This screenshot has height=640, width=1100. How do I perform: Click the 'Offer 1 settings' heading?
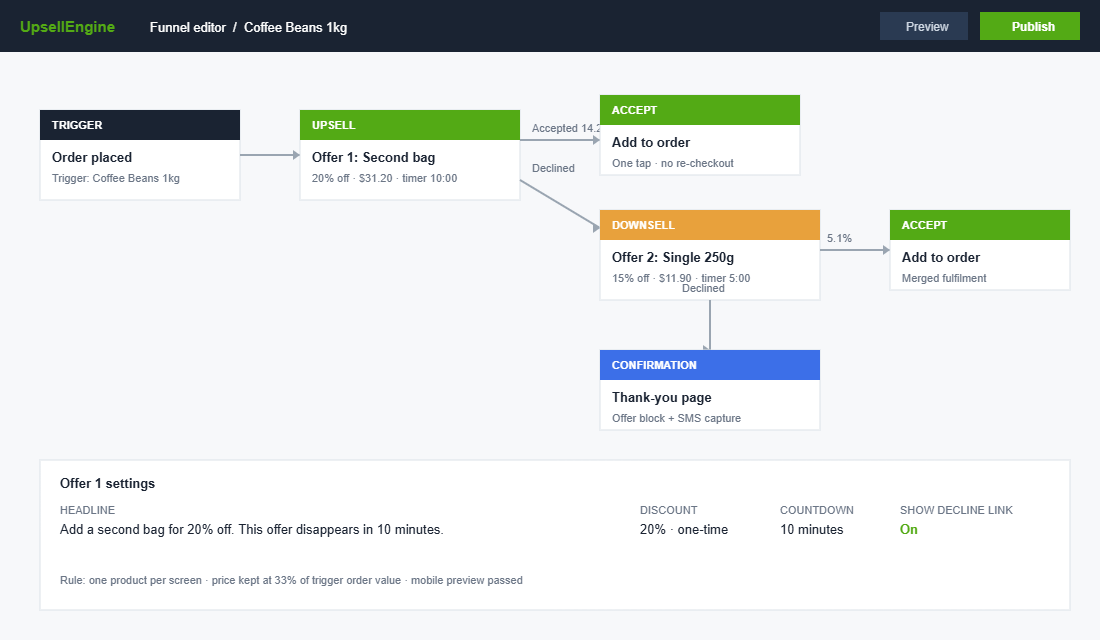(107, 484)
